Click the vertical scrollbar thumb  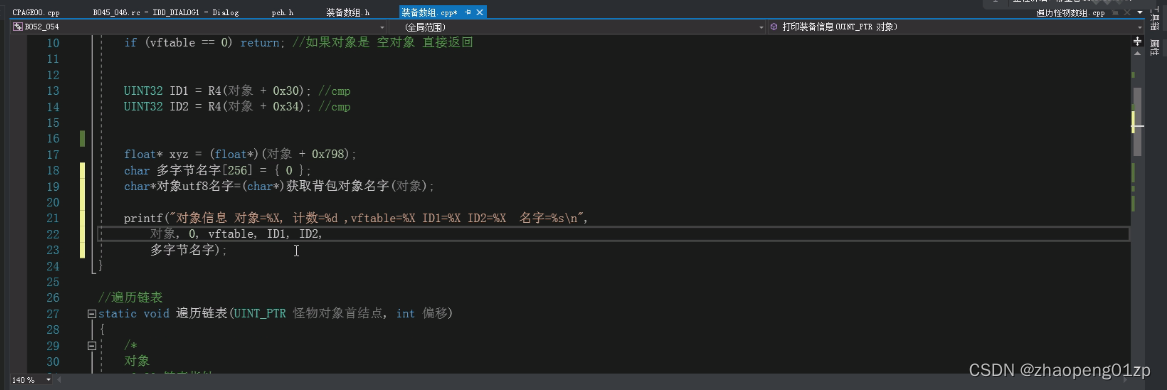[x=1137, y=122]
